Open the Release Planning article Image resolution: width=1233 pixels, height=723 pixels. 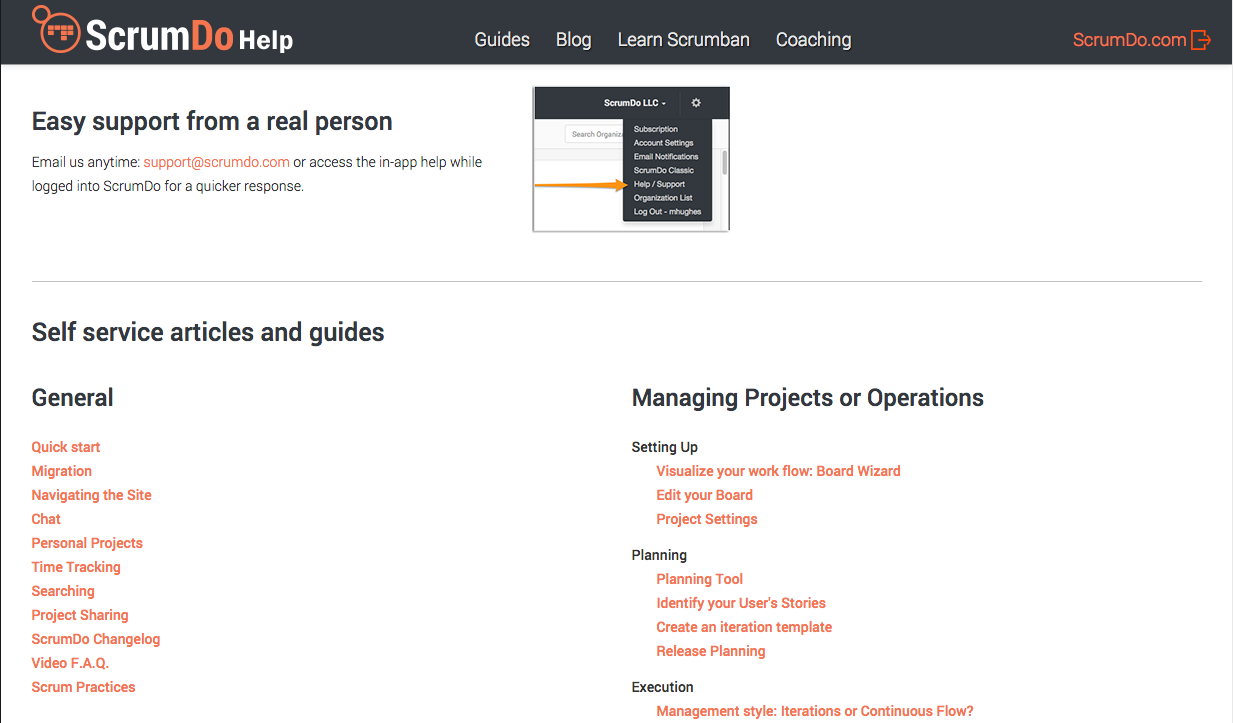click(x=711, y=651)
